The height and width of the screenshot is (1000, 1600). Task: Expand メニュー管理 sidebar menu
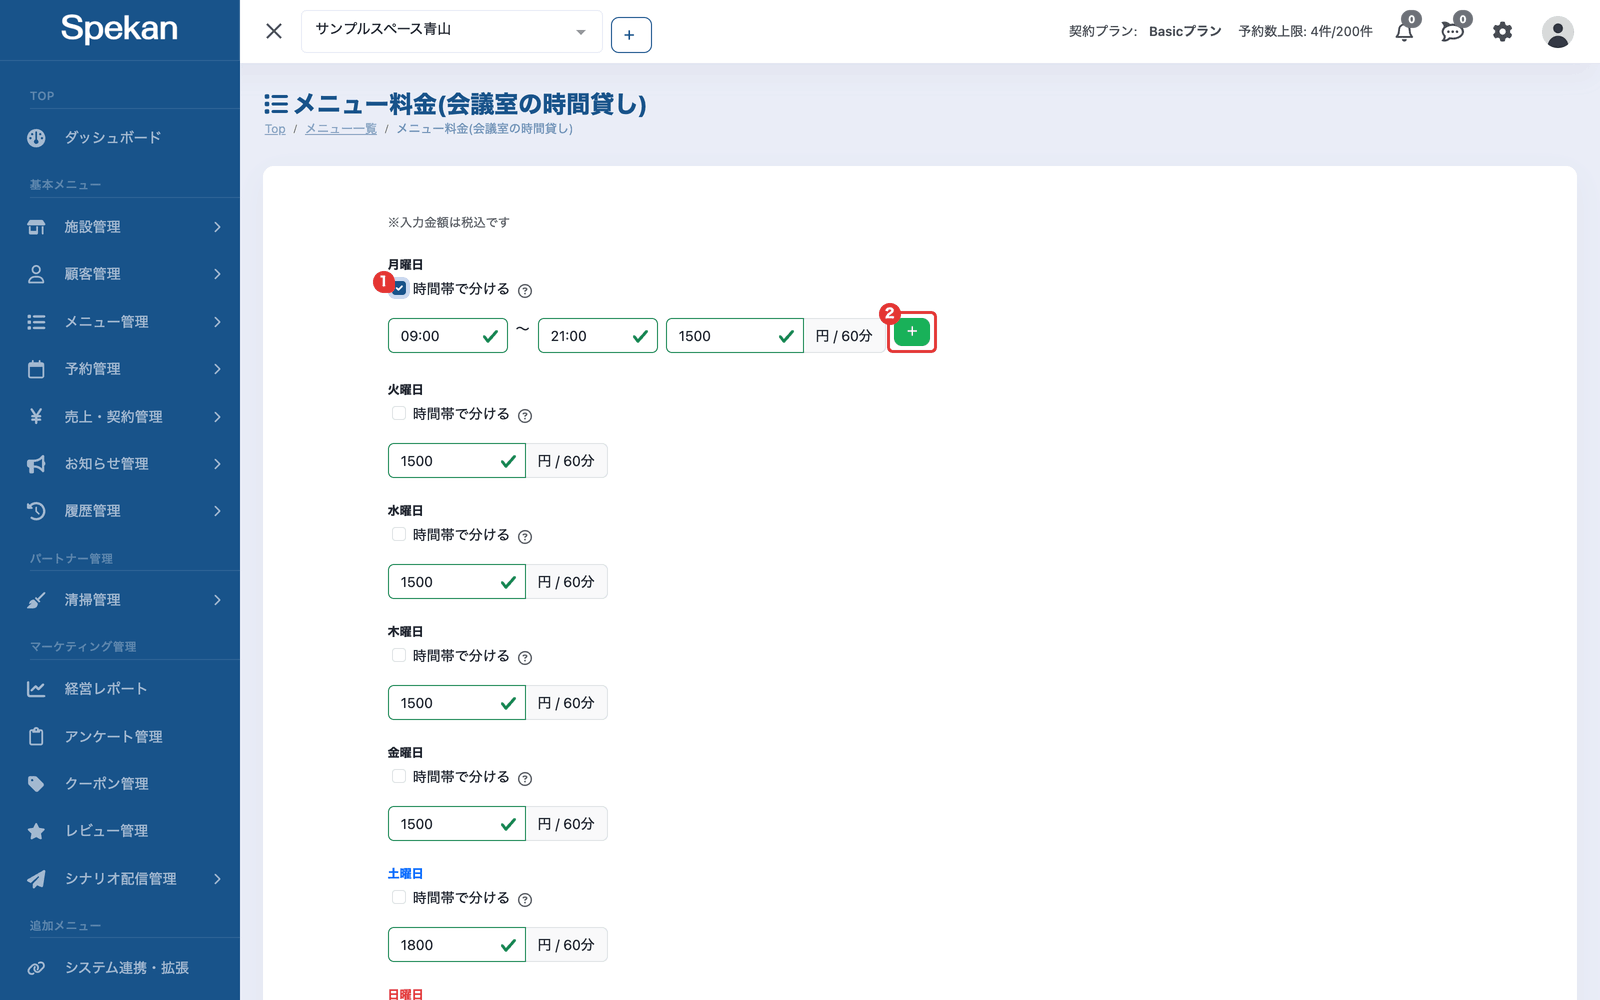pyautogui.click(x=120, y=322)
